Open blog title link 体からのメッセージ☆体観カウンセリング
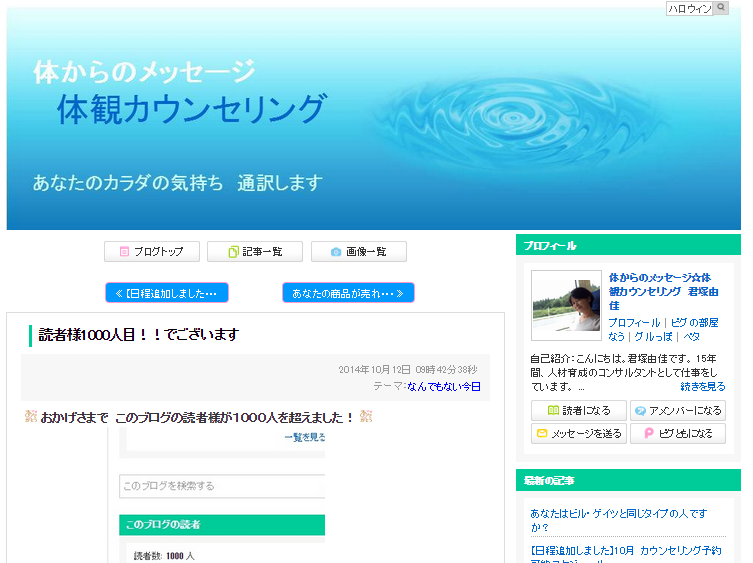Screen dimensions: 753x563 pyautogui.click(x=662, y=291)
